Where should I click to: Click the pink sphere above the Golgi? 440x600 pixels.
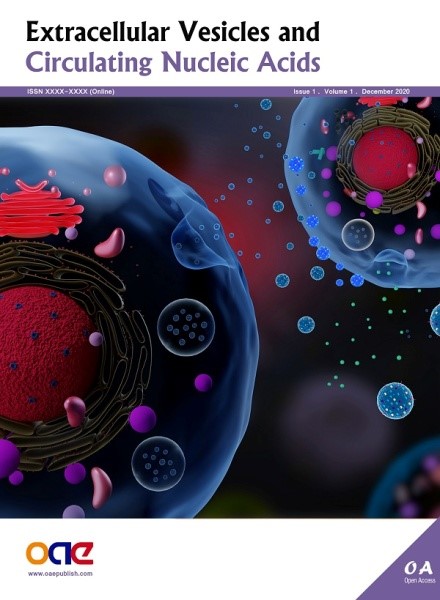pyautogui.click(x=114, y=176)
